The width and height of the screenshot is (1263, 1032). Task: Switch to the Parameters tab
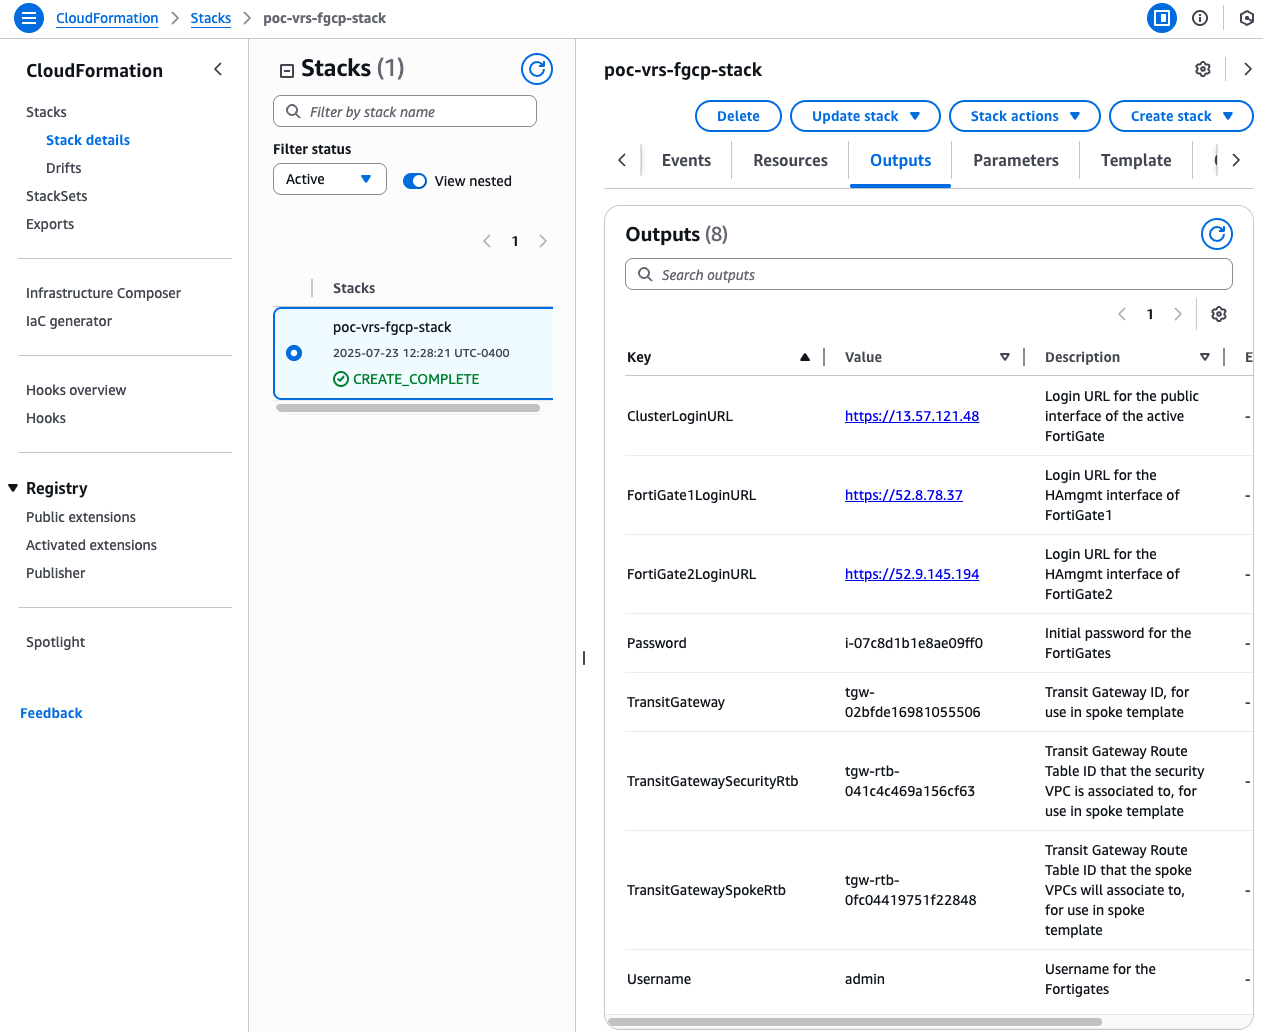(1016, 160)
